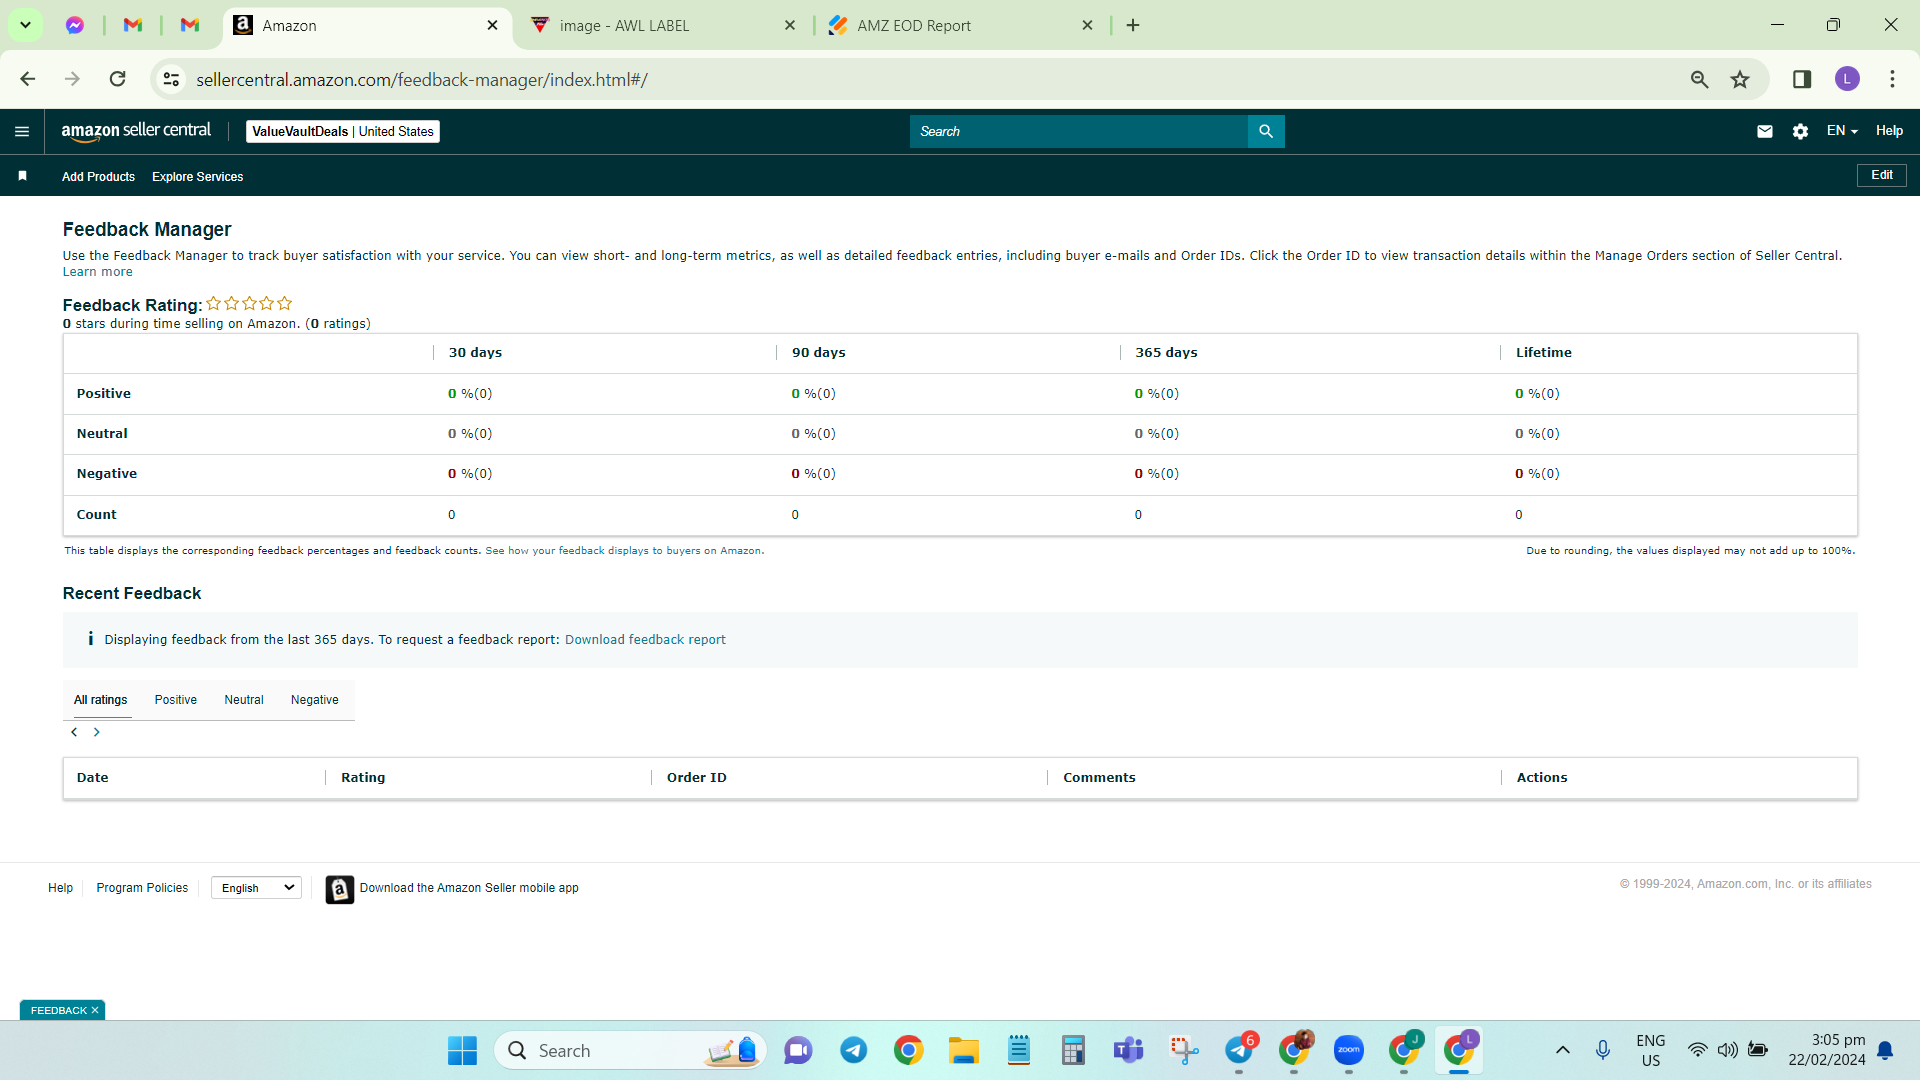Switch to the image - AWL LABEL tab
Screen dimensions: 1920x1080
click(x=661, y=26)
